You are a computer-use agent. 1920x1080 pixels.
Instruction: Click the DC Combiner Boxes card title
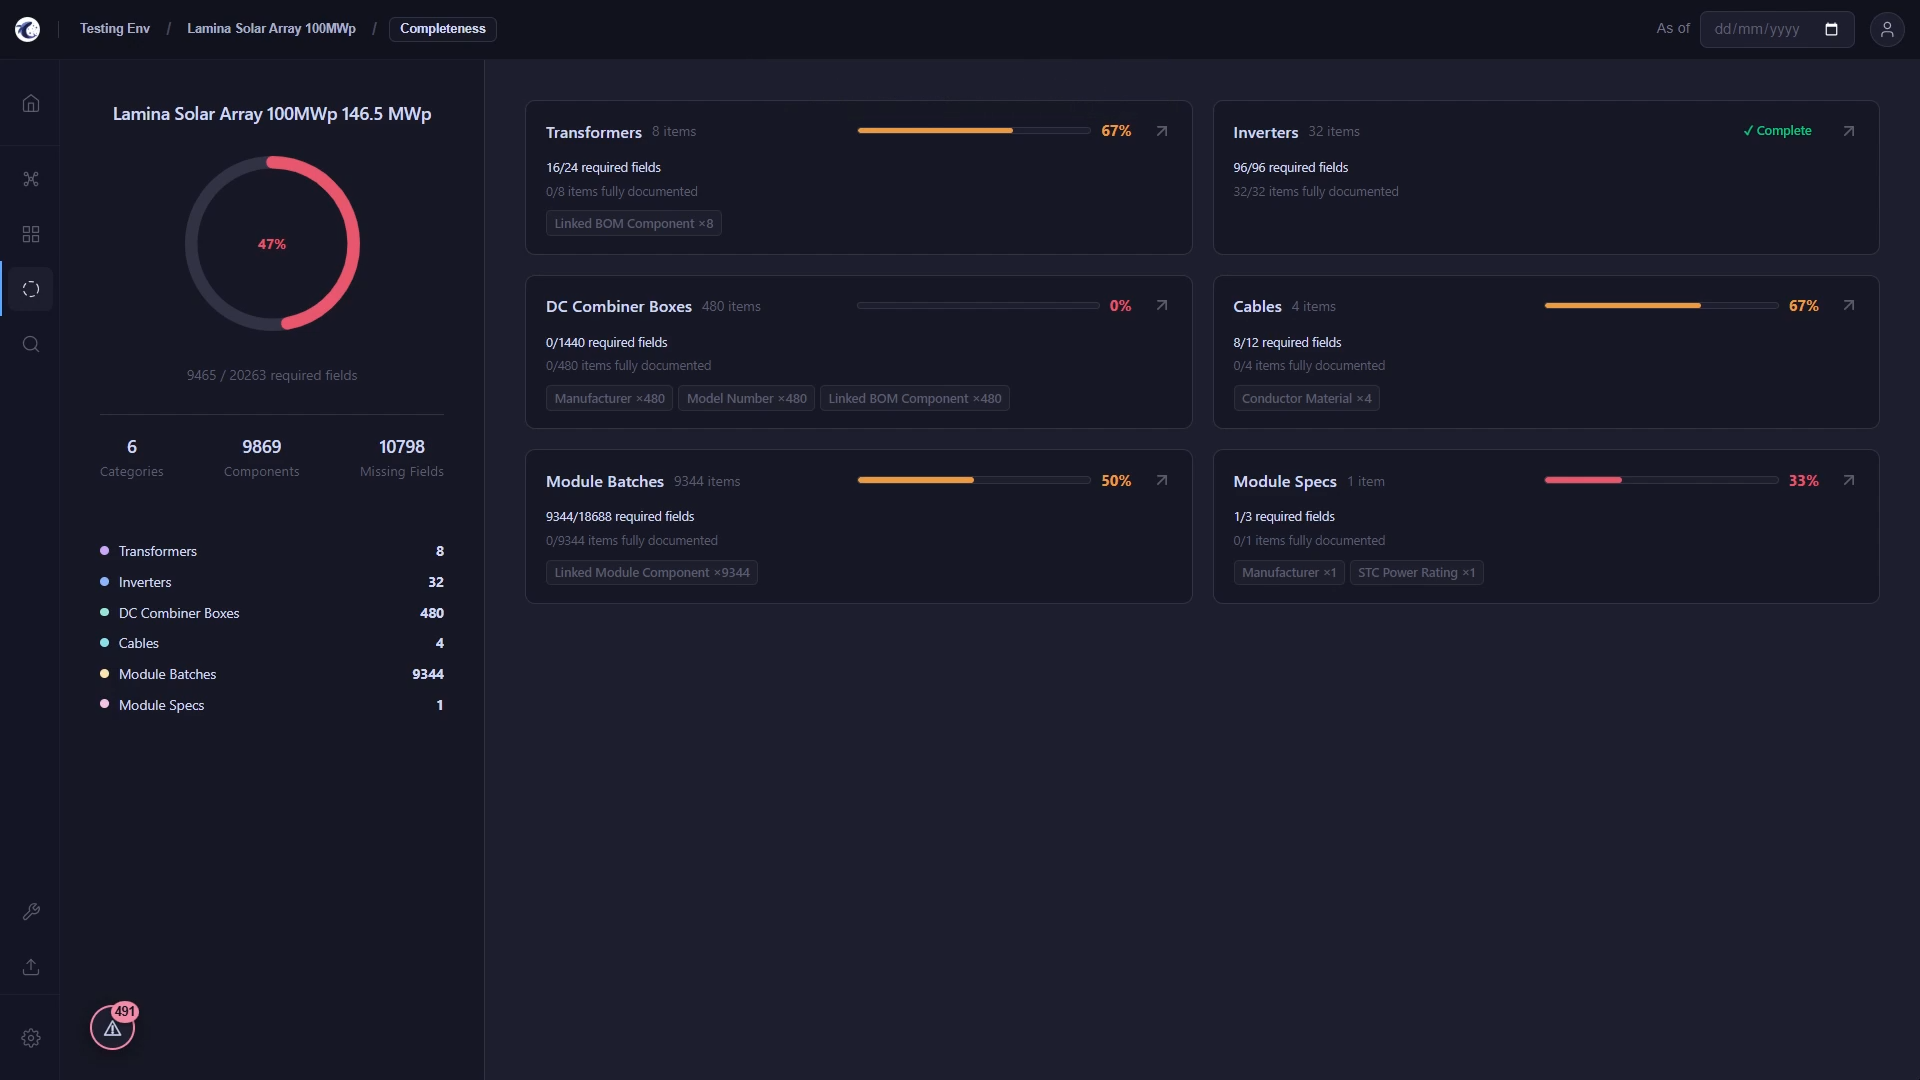(x=619, y=307)
